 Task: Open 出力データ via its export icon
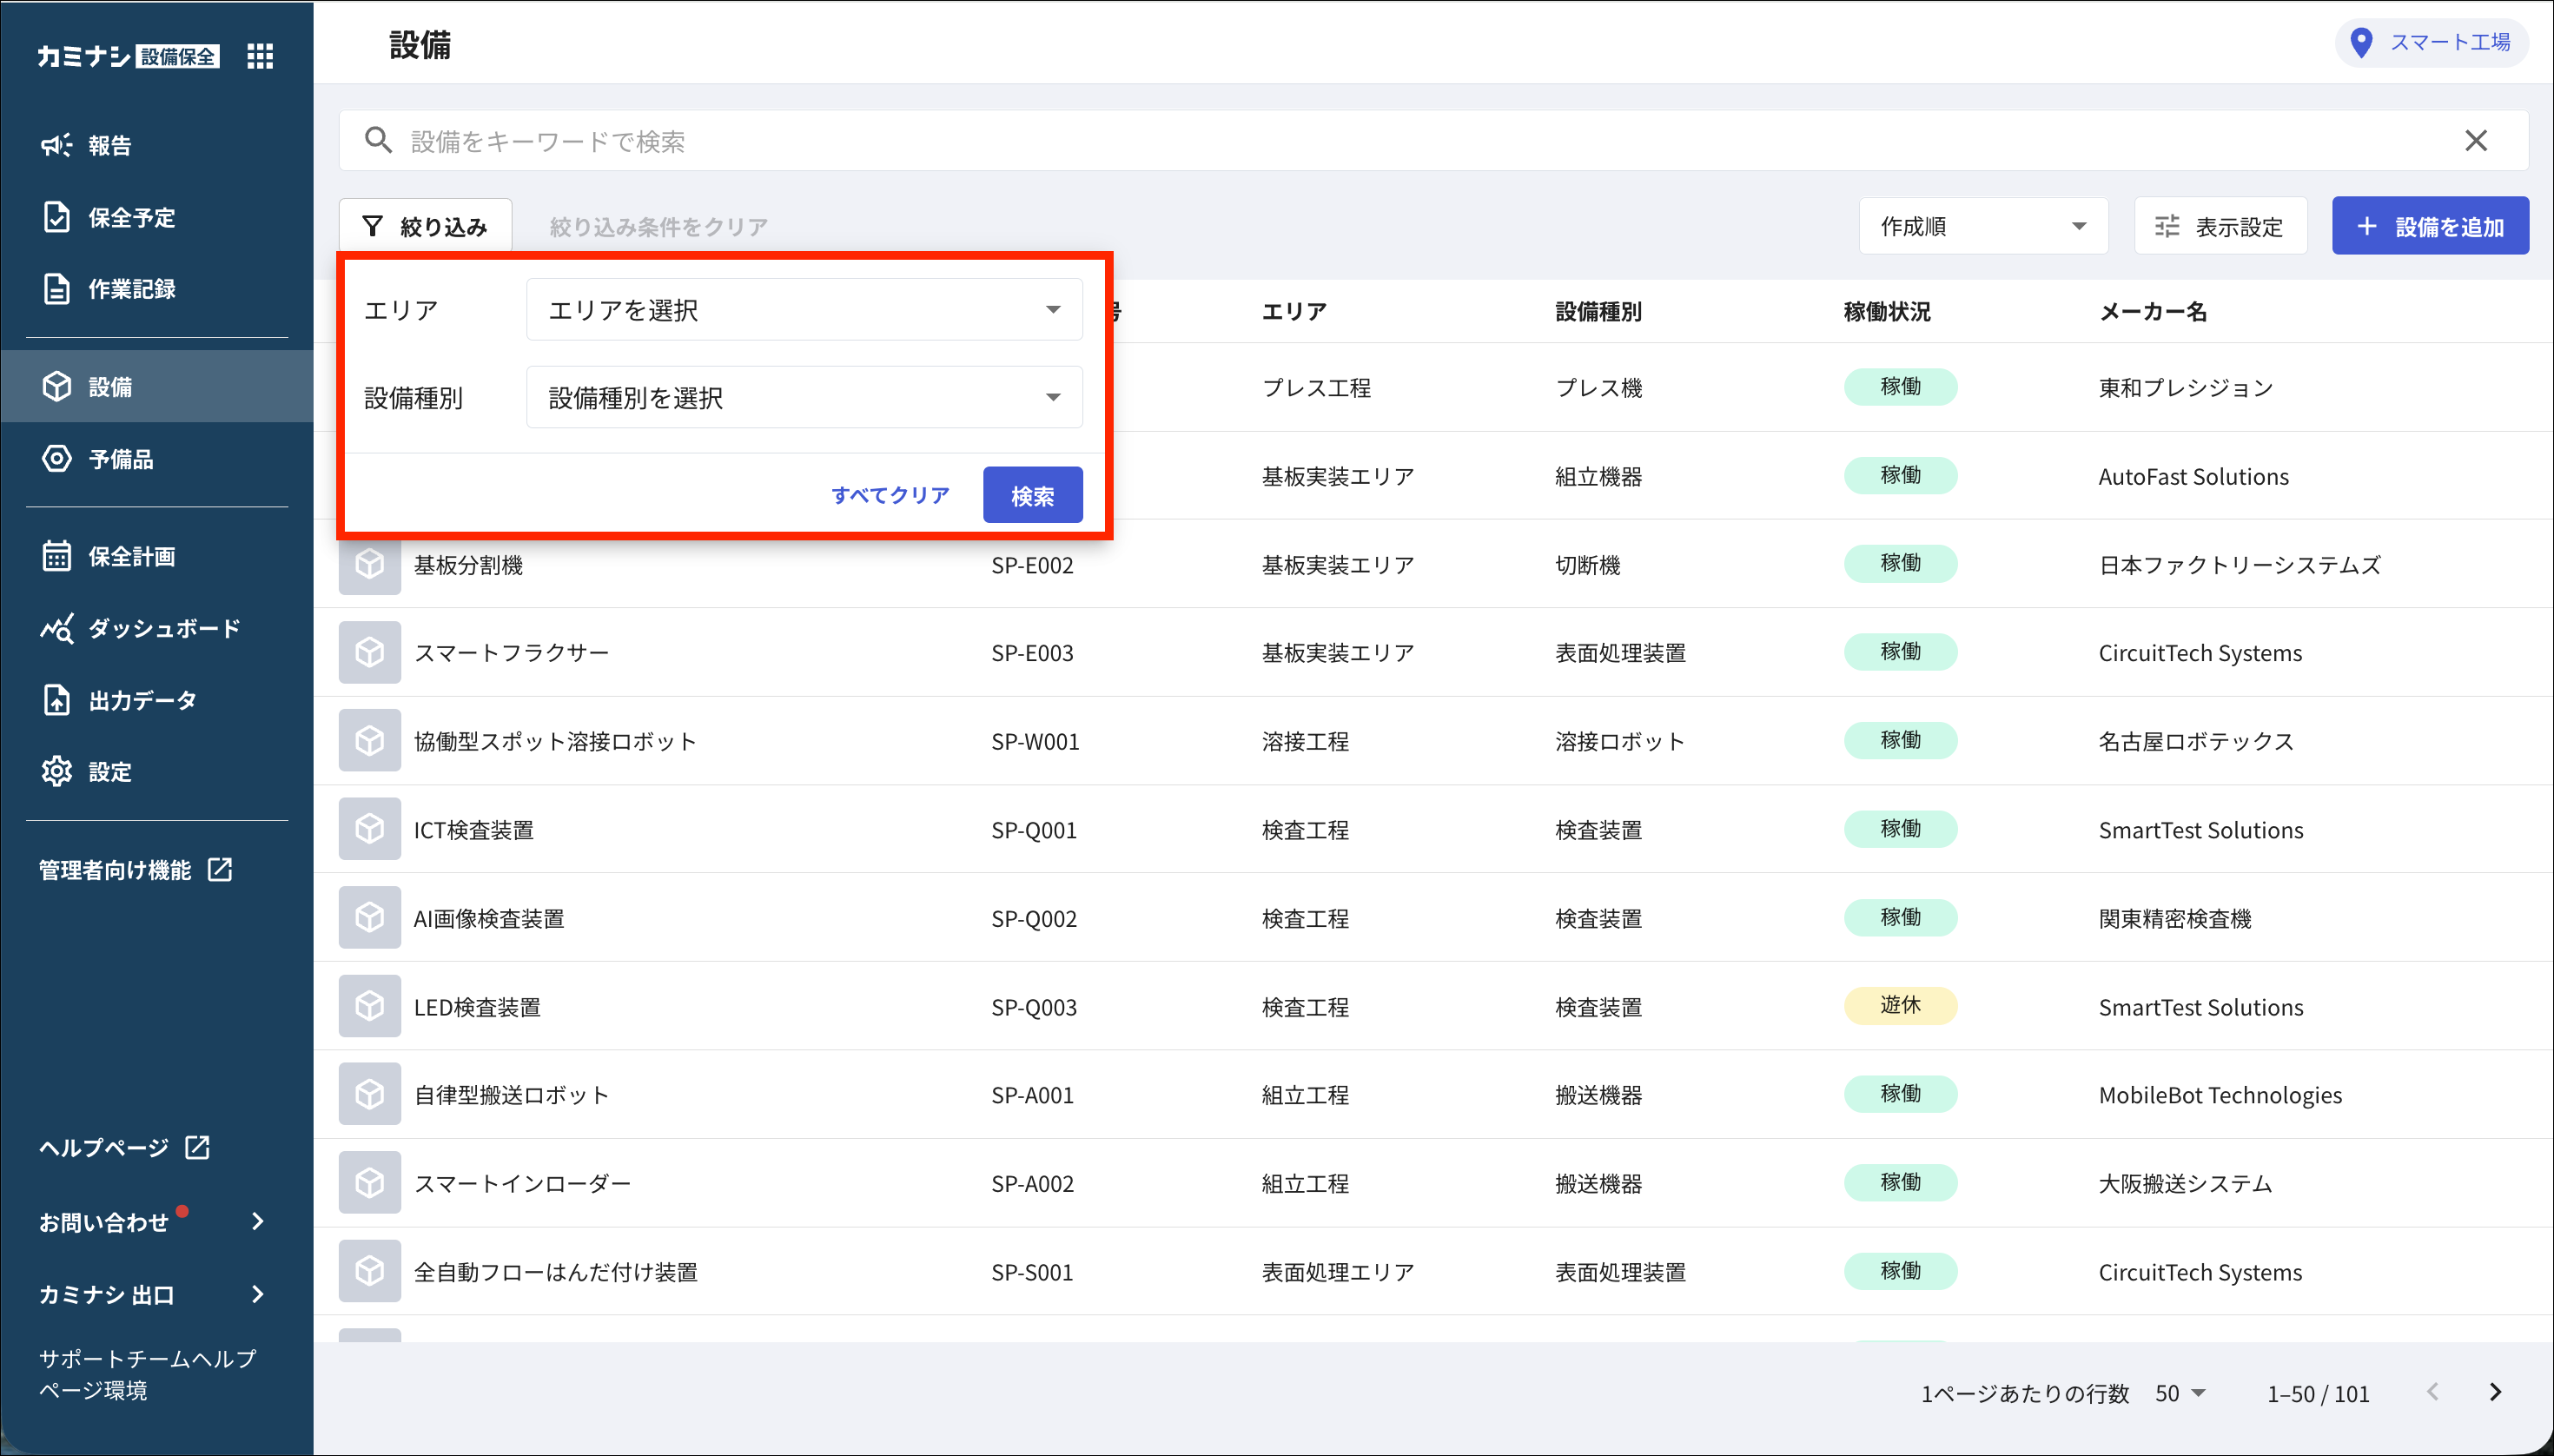(x=57, y=700)
